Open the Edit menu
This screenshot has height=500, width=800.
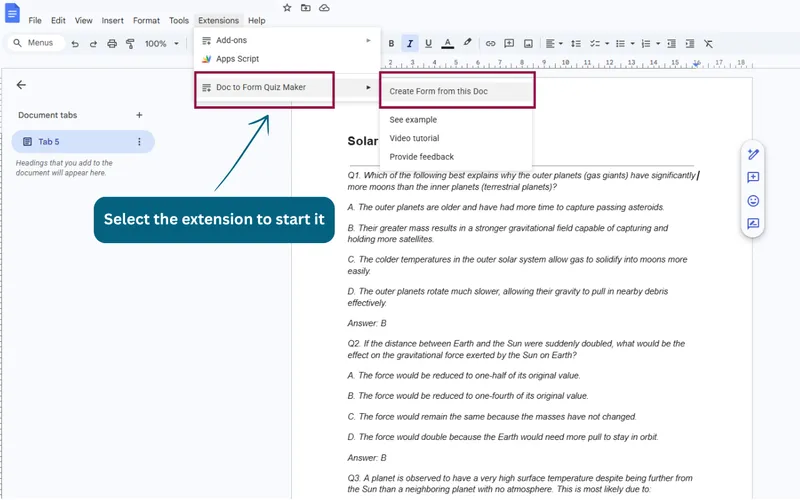[58, 20]
